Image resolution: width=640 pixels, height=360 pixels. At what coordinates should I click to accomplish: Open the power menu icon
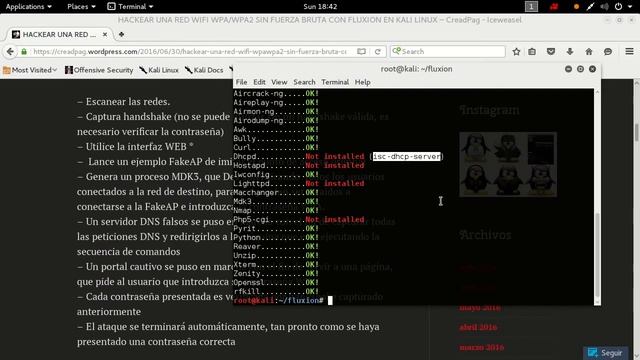[619, 7]
